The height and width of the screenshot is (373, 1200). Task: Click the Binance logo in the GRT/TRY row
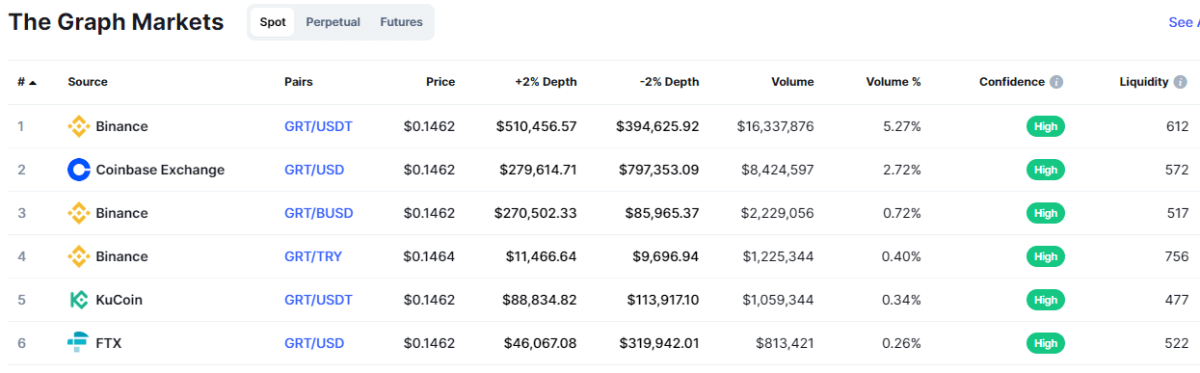[78, 256]
